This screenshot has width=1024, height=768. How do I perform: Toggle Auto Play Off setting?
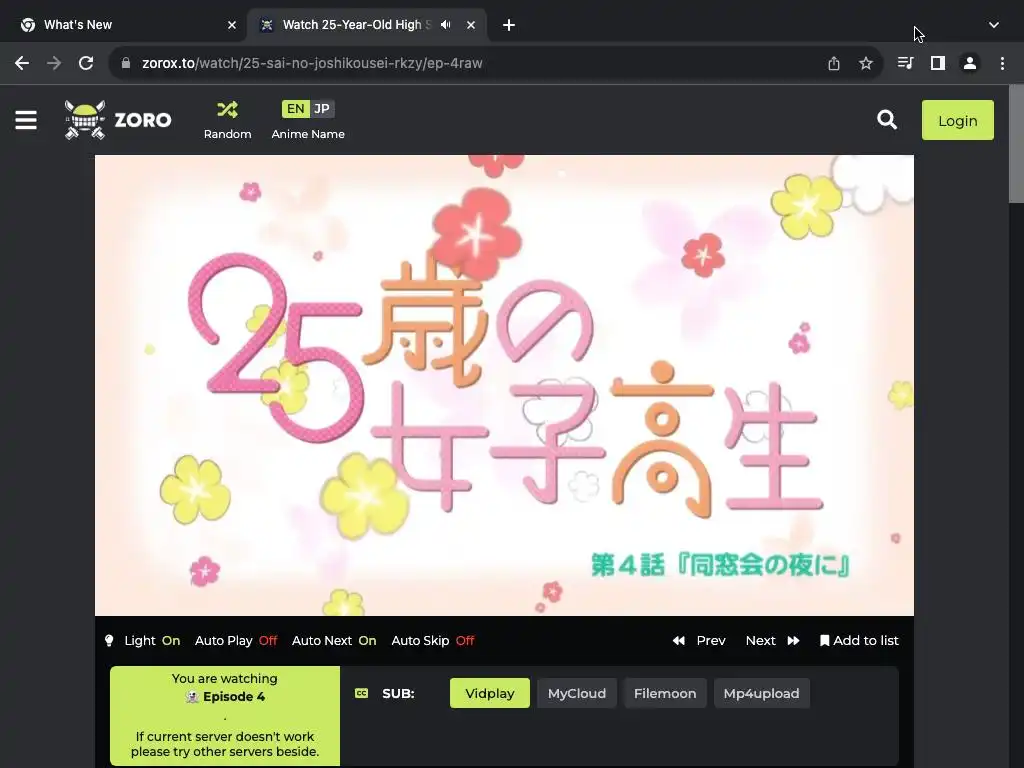(236, 641)
